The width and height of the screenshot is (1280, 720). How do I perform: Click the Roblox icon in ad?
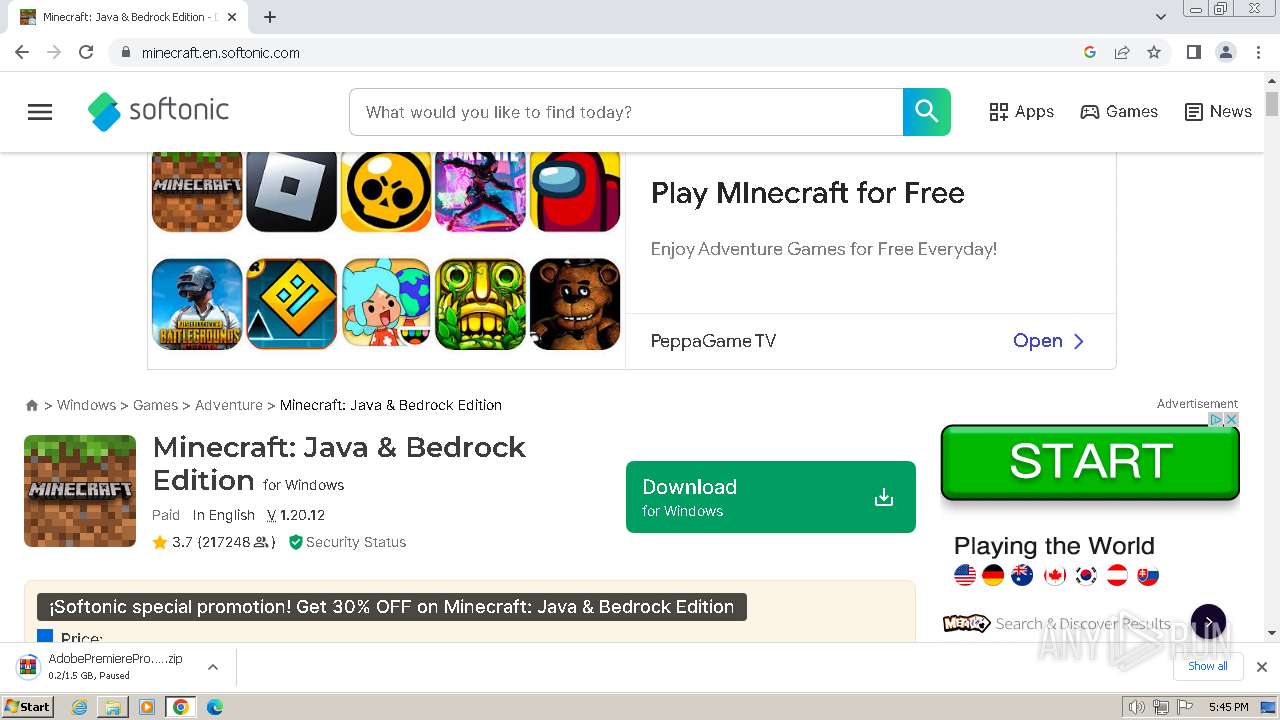[x=291, y=190]
